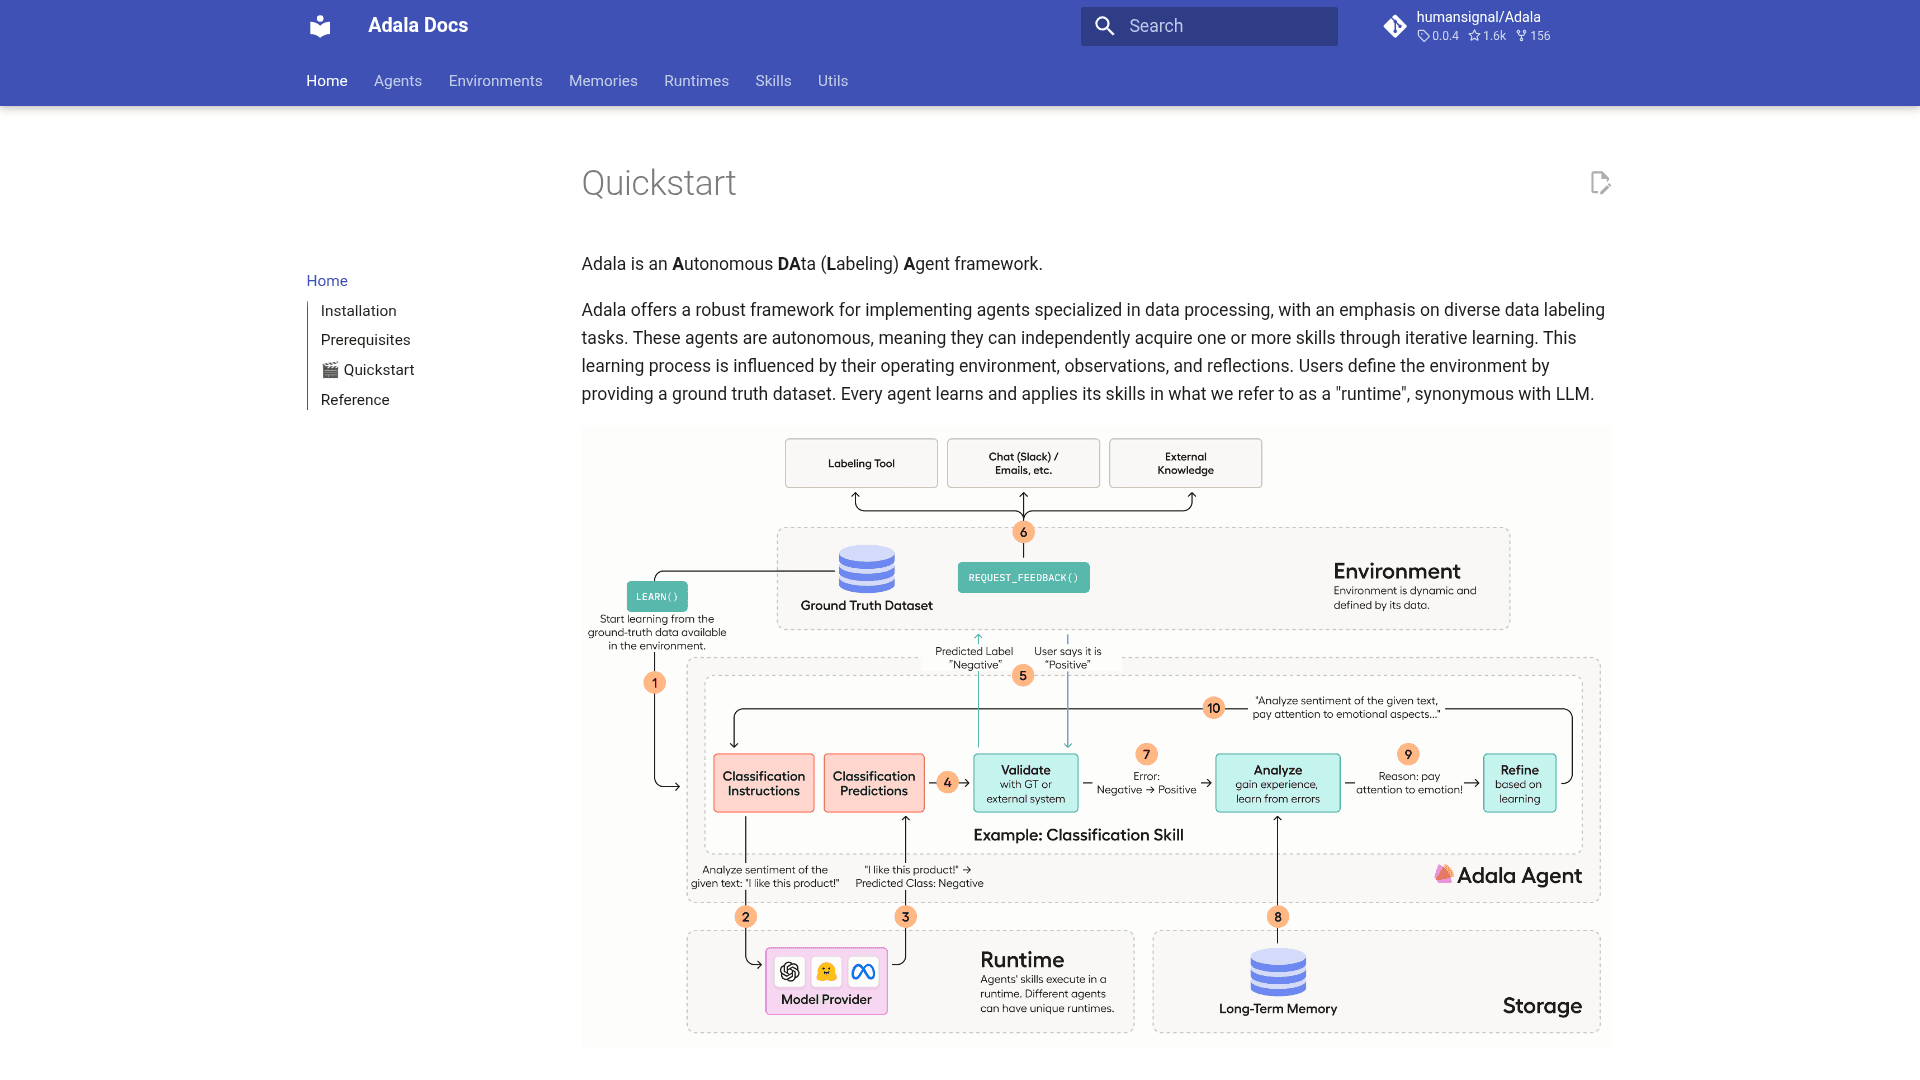
Task: Select the Memories tab
Action: 603,81
